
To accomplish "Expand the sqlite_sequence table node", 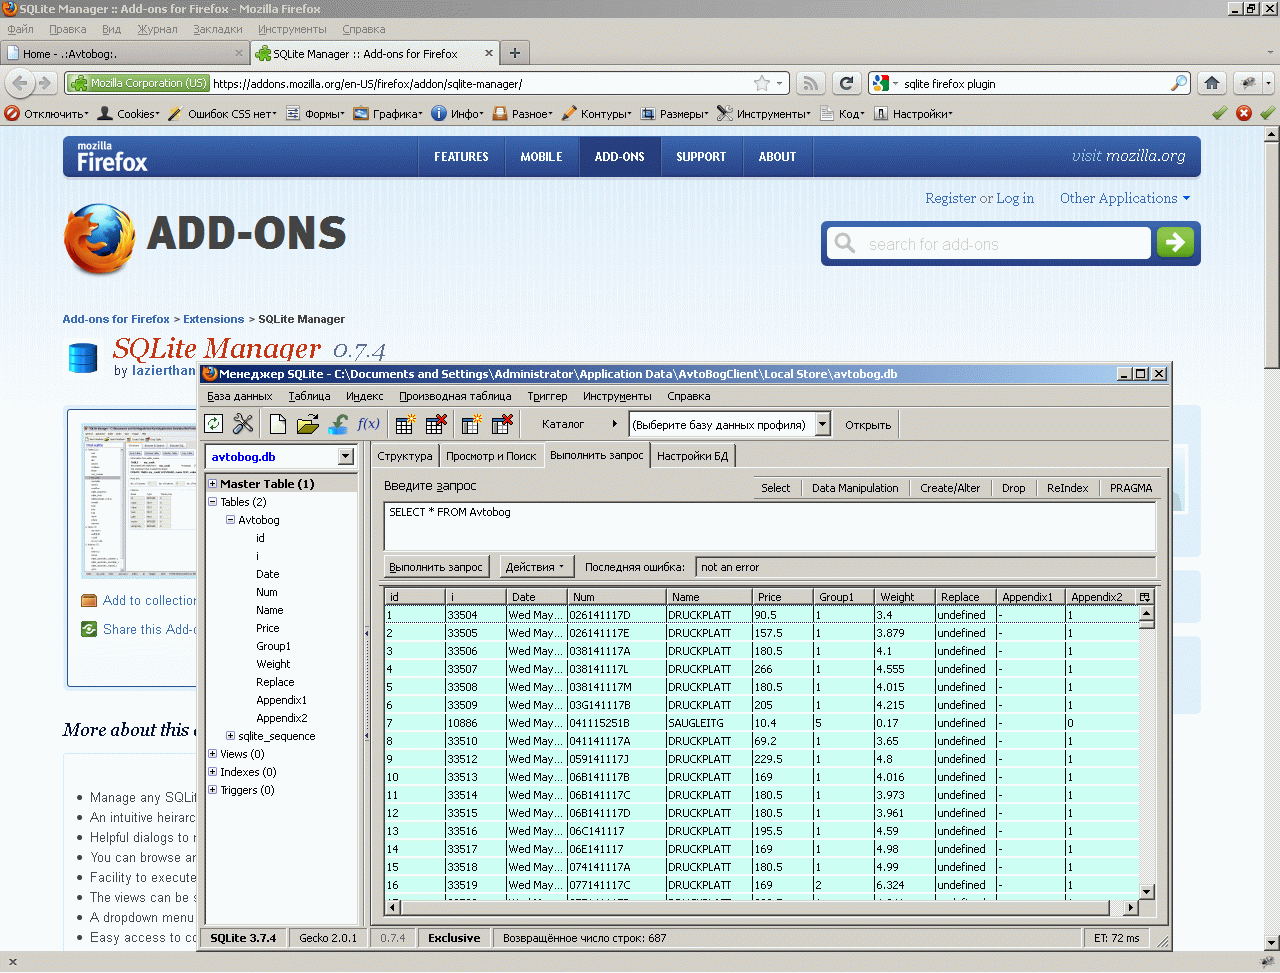I will click(x=230, y=736).
